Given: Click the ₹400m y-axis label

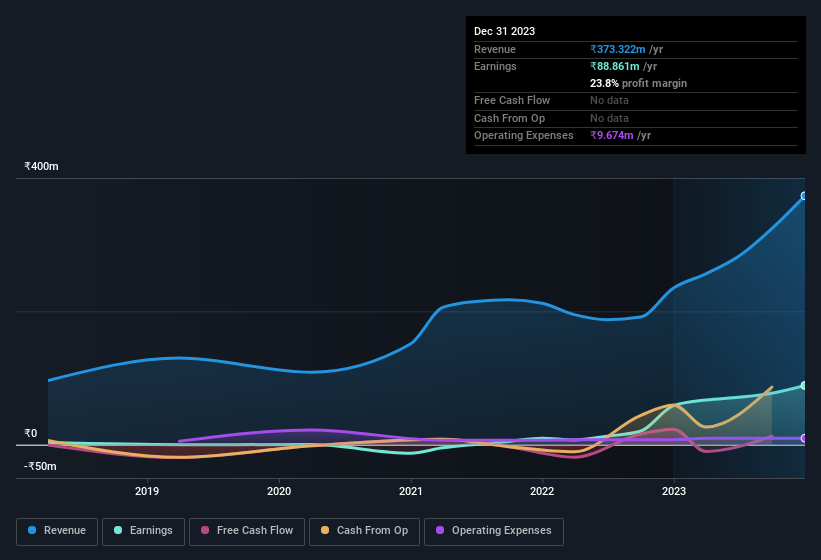Looking at the screenshot, I should click(41, 166).
